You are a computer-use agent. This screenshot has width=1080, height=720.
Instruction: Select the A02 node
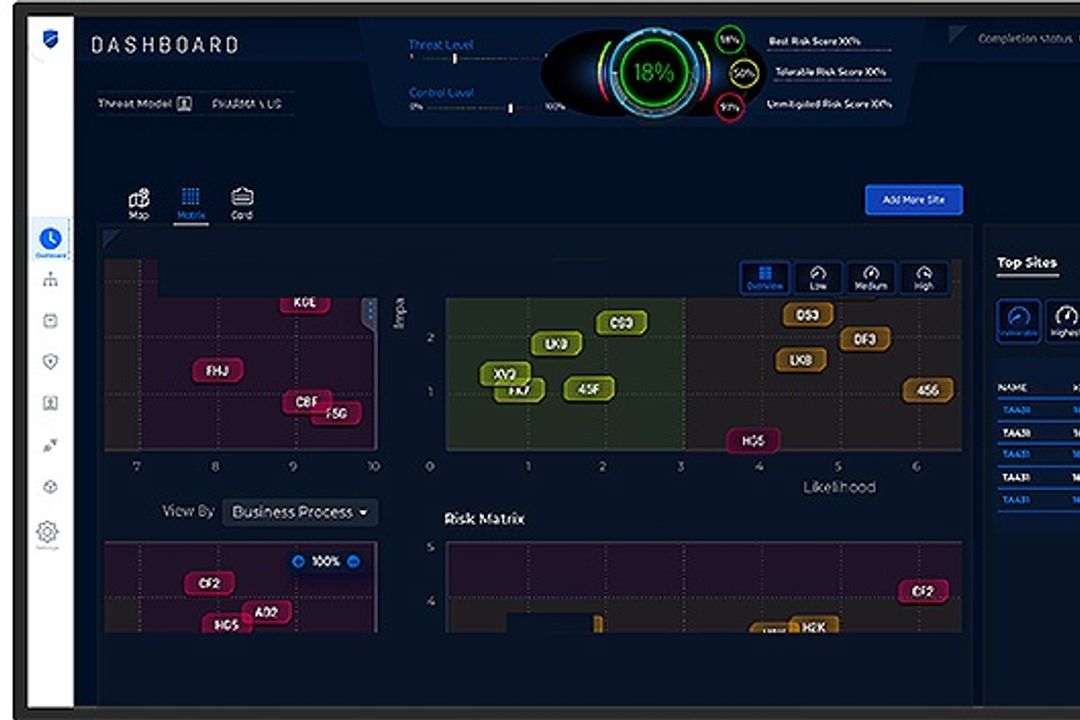tap(267, 613)
